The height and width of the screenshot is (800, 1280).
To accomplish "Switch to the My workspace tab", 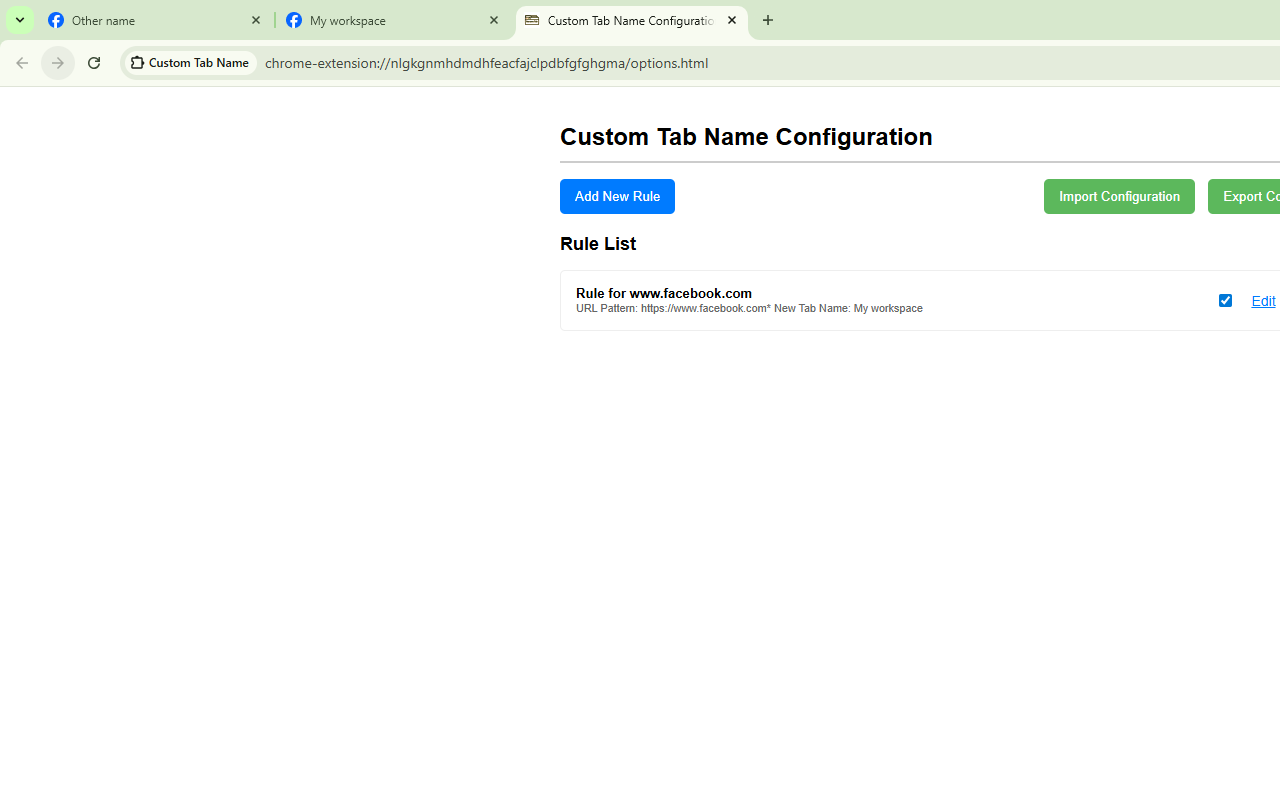I will 380,20.
